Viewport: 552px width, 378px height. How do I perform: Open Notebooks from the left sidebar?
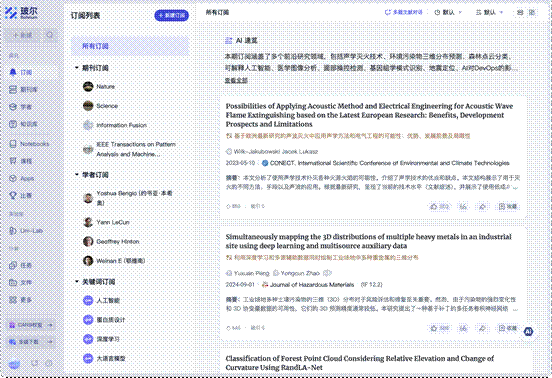coord(29,144)
